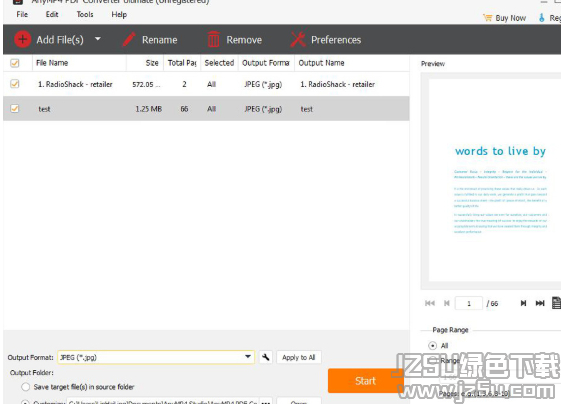561x404 pixels.
Task: Click the Selected column header
Action: 219,63
